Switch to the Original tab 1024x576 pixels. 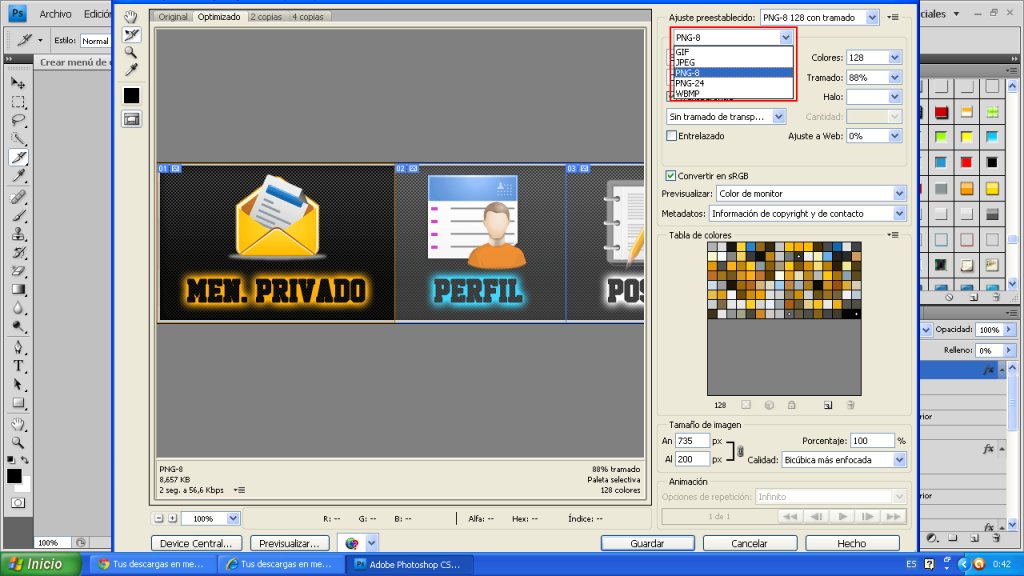[173, 17]
